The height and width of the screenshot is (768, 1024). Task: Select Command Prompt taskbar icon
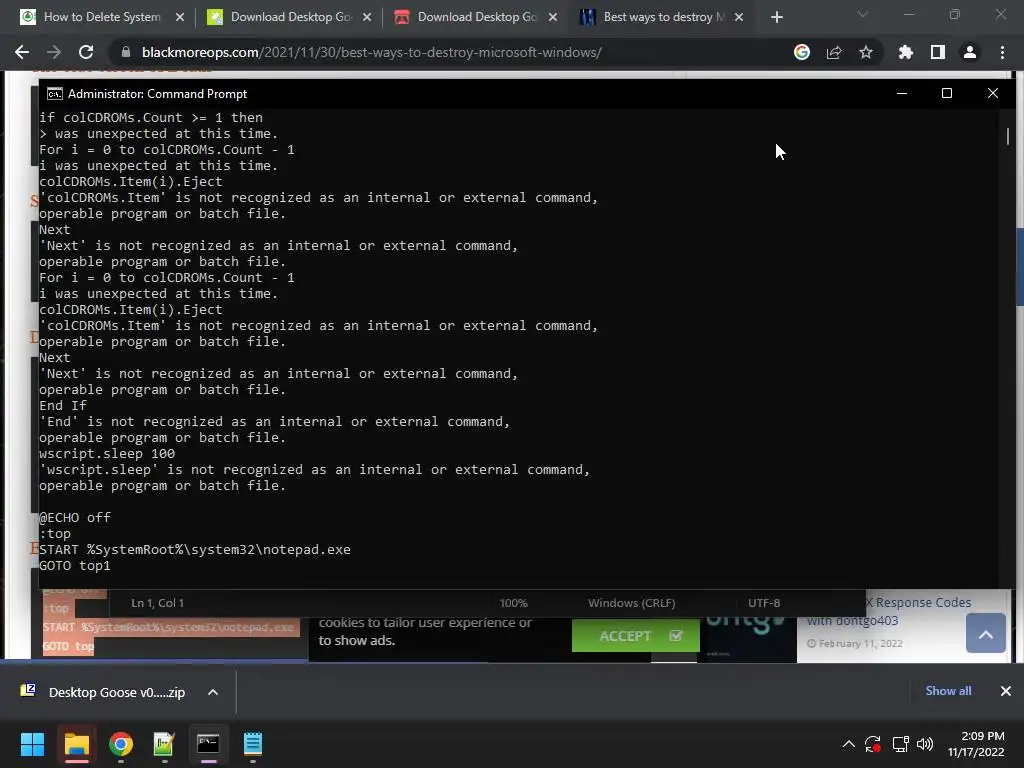pyautogui.click(x=208, y=744)
